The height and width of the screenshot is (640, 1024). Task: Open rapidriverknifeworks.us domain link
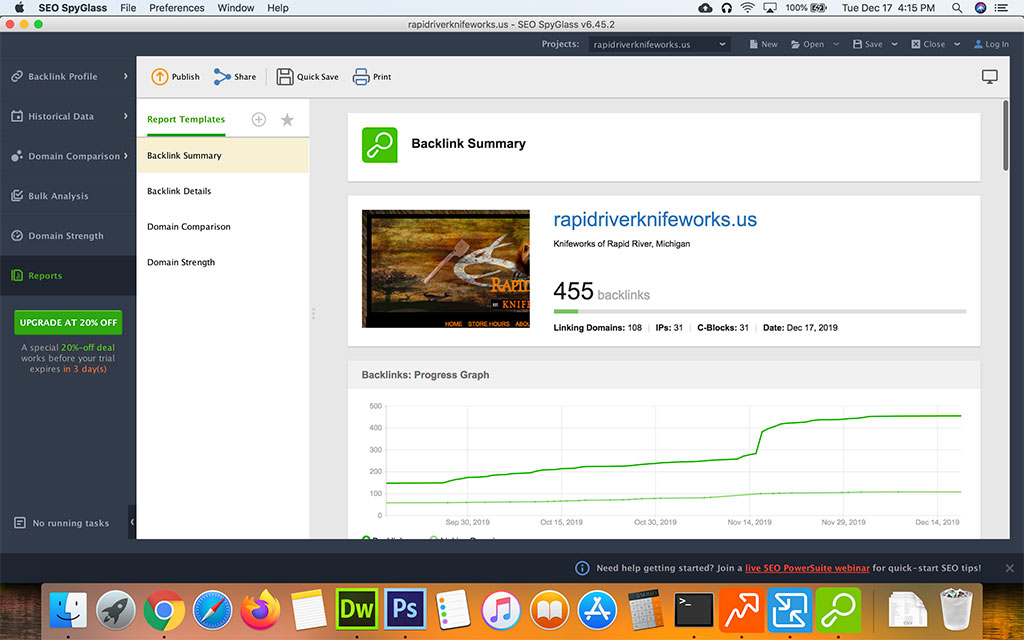click(655, 219)
